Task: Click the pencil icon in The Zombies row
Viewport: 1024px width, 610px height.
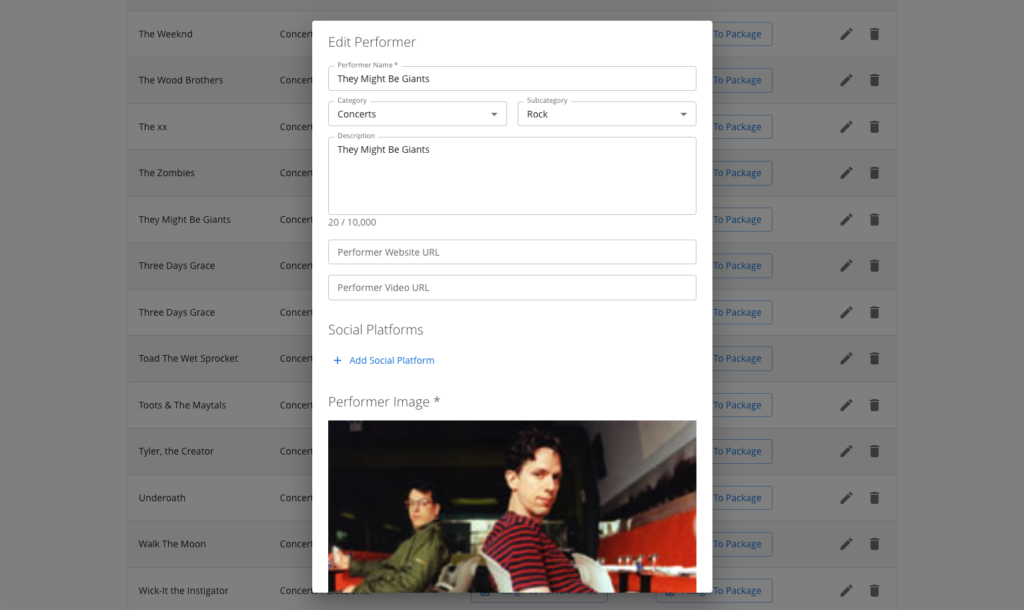Action: (x=846, y=173)
